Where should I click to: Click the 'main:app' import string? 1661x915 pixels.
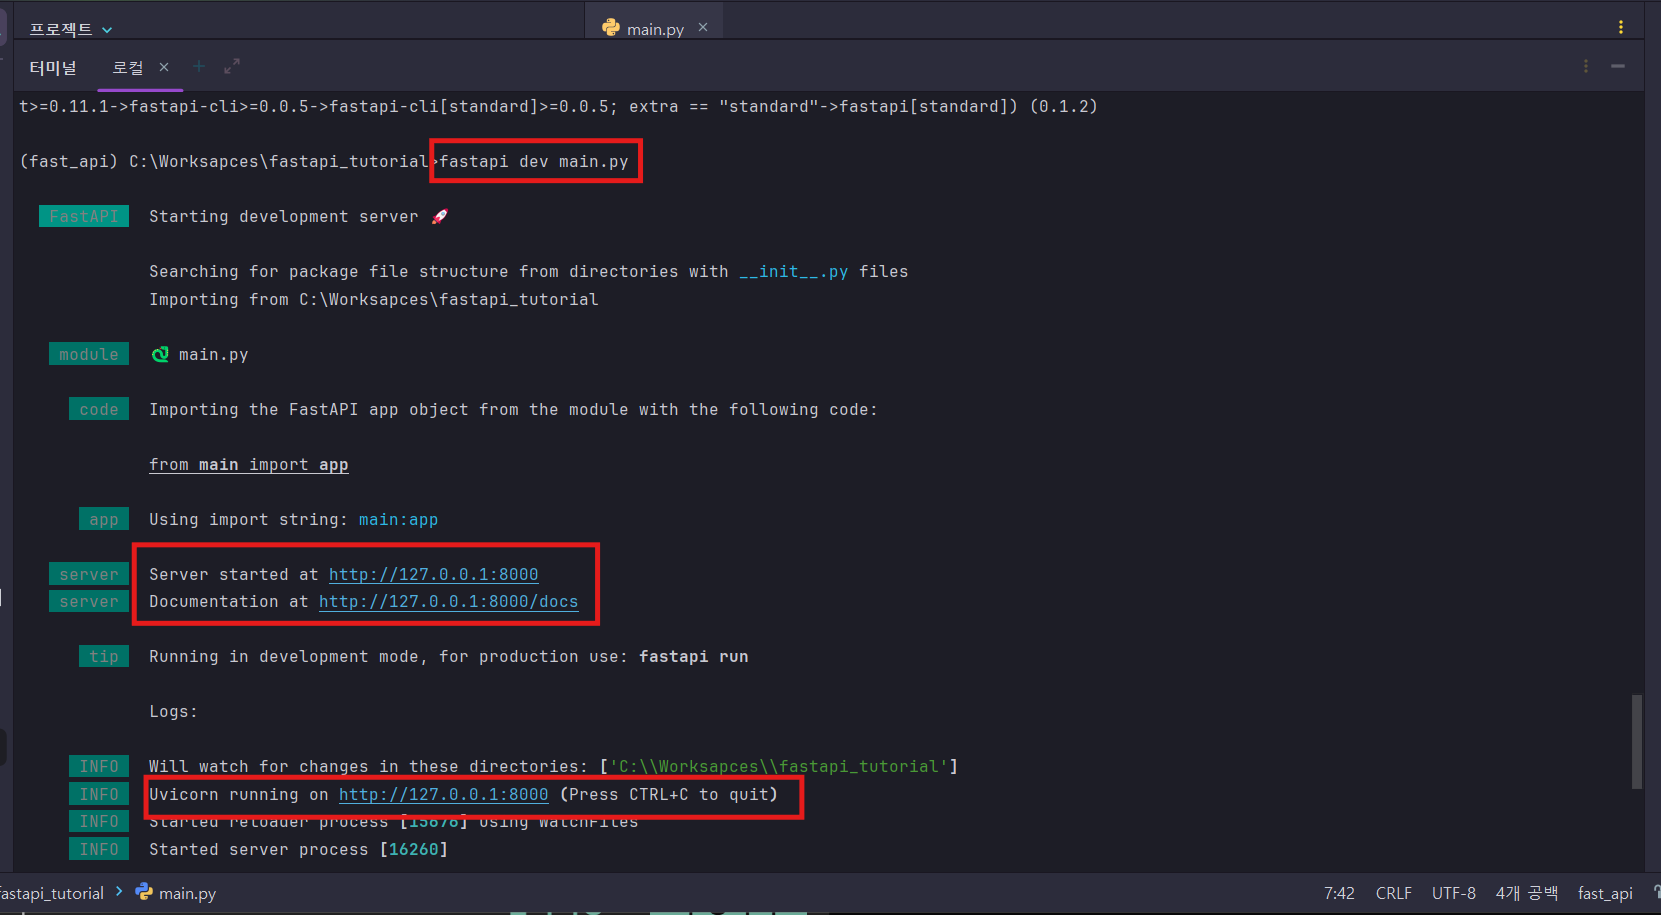(399, 519)
